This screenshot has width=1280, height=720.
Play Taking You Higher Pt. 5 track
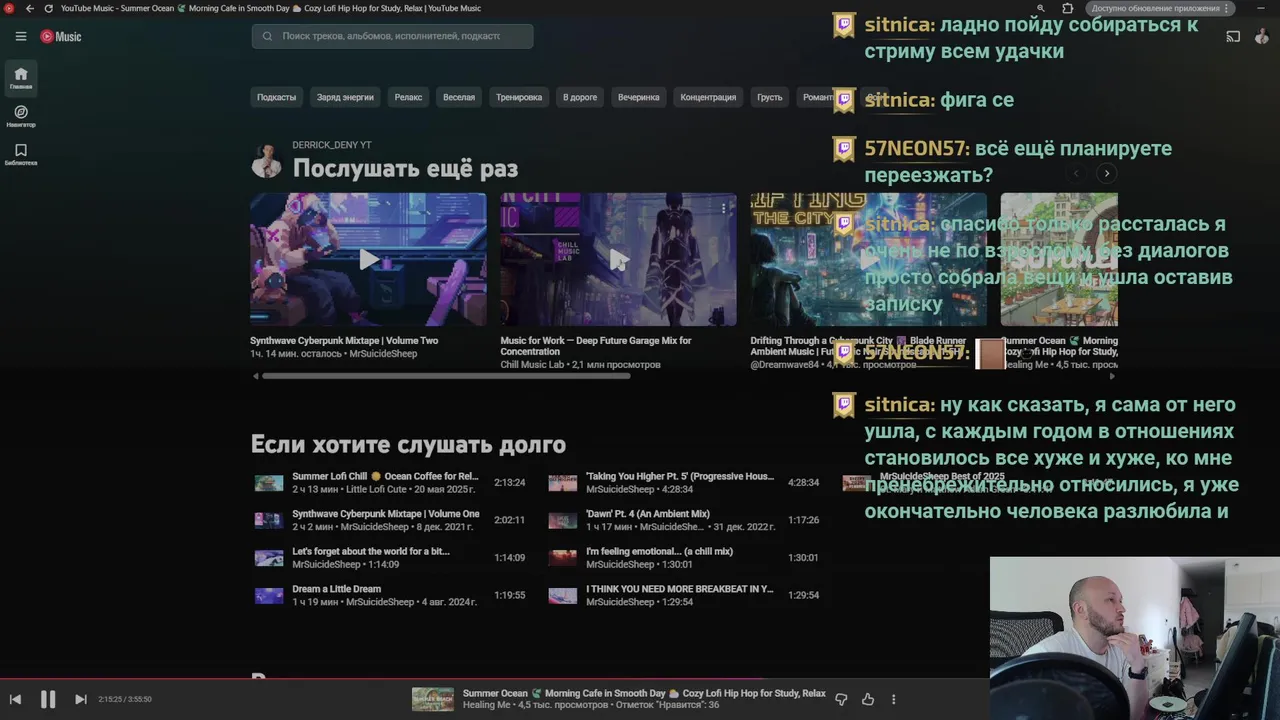point(680,476)
